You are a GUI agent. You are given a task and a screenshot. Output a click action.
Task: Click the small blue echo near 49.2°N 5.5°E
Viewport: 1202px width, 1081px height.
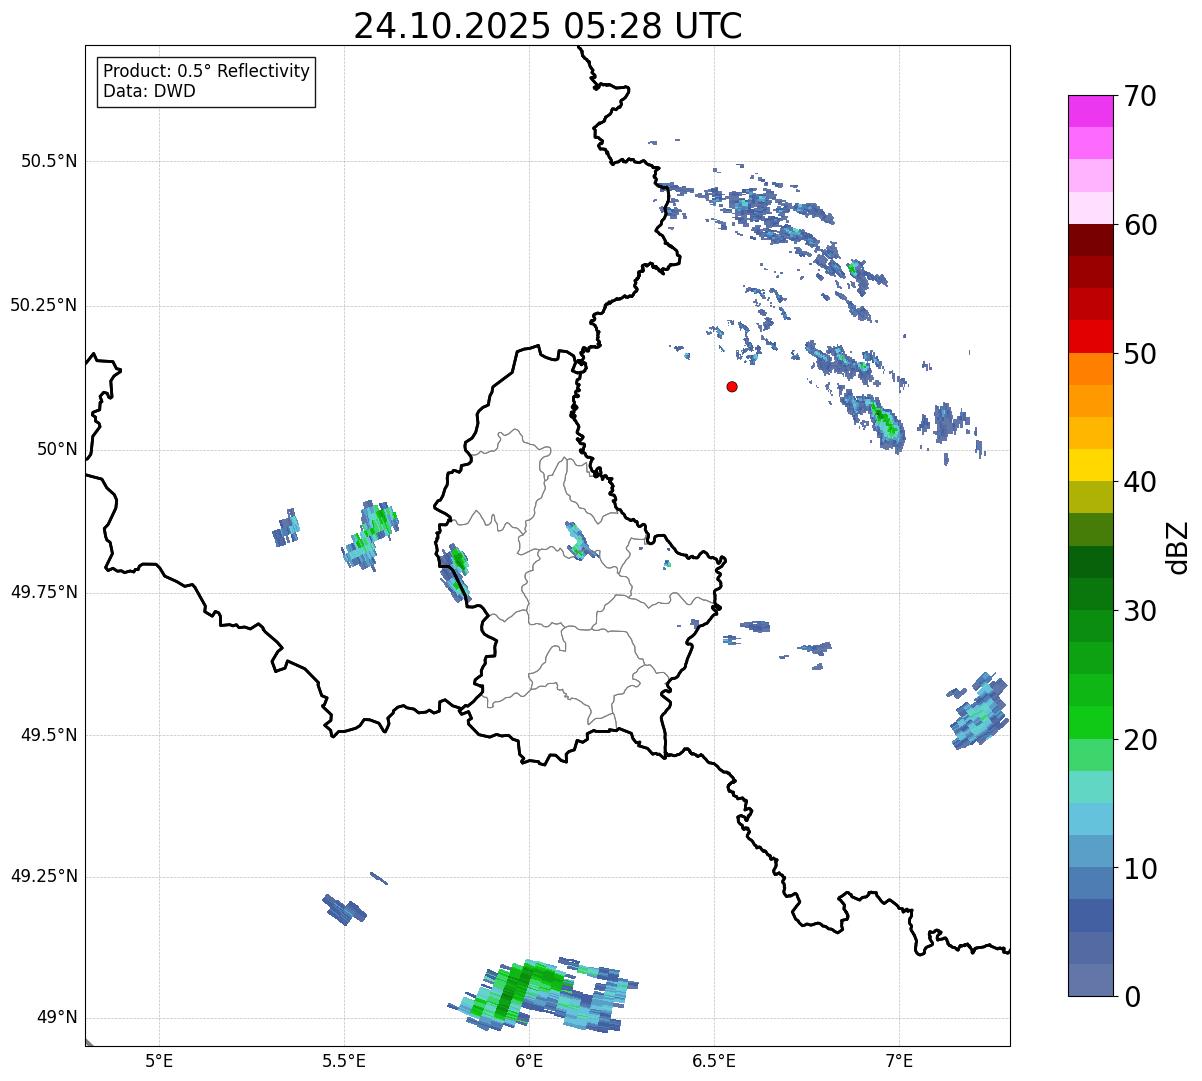[x=343, y=909]
